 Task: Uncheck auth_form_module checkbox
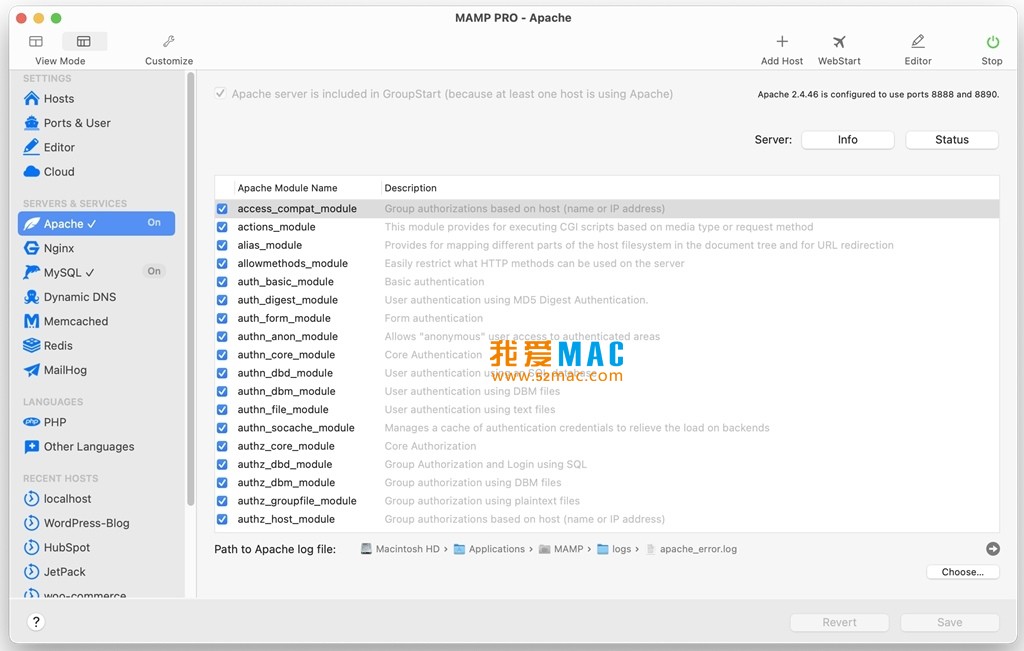[x=222, y=319]
